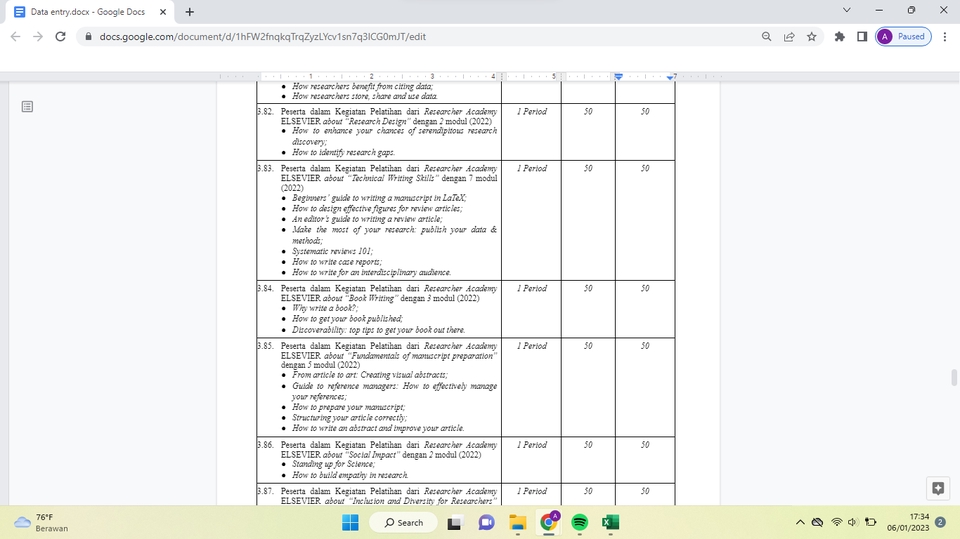This screenshot has height=539, width=960.
Task: Click "1 Period" cell in row 3.82
Action: point(531,111)
